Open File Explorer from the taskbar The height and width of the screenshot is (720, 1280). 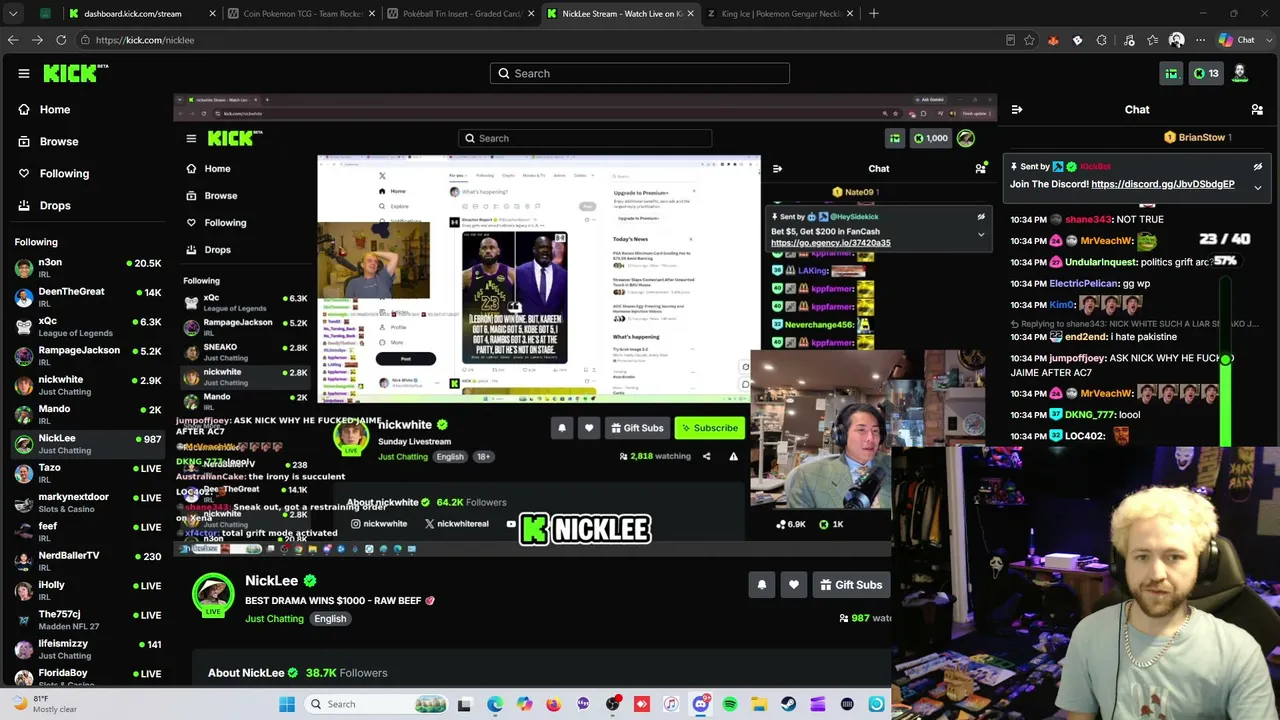coord(759,704)
